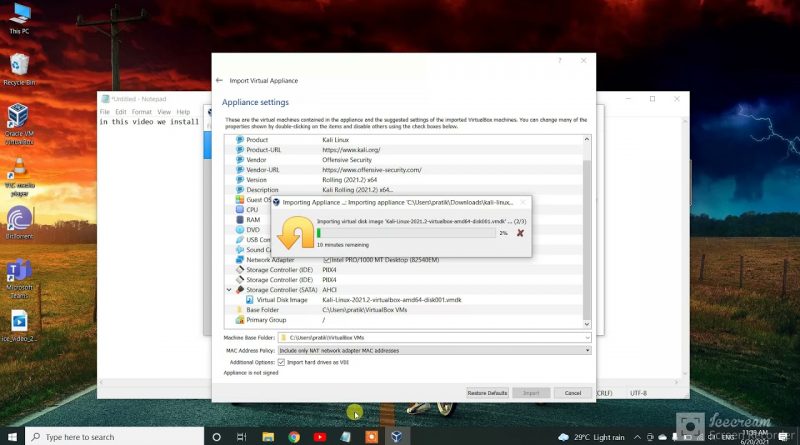Click the Cancel button in the wizard
The image size is (800, 445).
click(572, 393)
